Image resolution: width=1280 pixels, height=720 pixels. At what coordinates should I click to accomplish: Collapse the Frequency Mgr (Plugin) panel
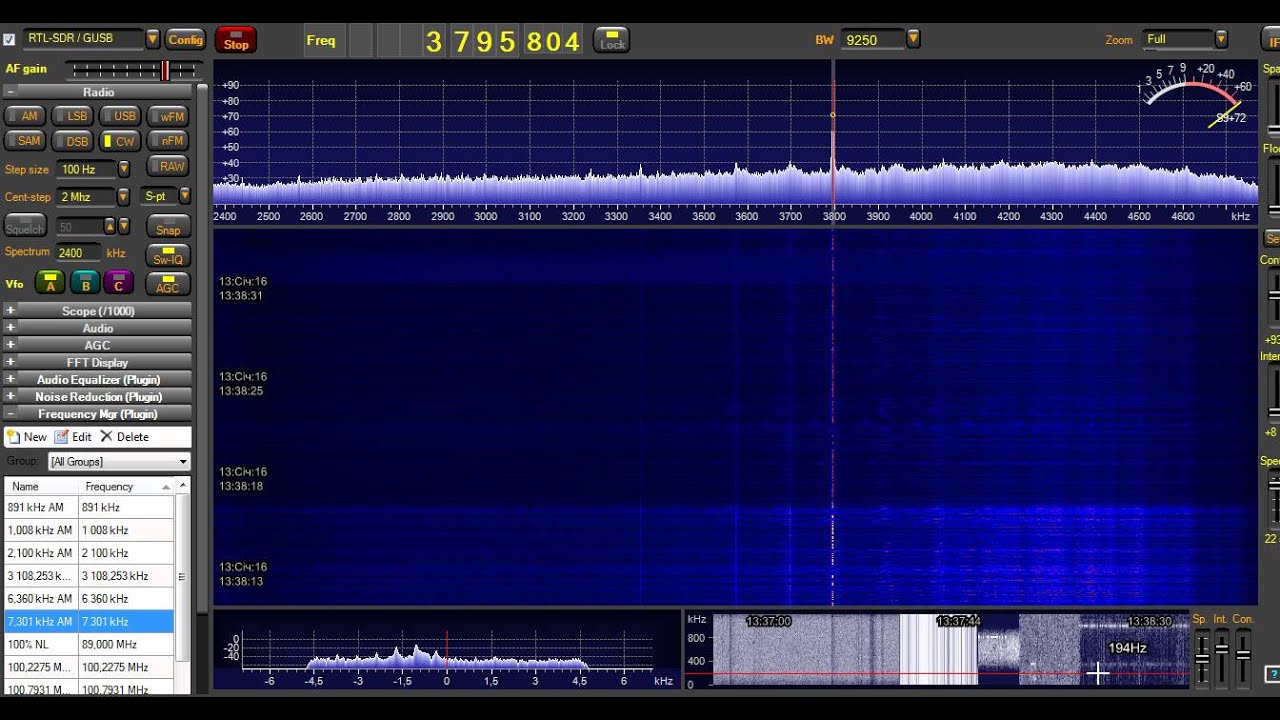click(x=10, y=414)
